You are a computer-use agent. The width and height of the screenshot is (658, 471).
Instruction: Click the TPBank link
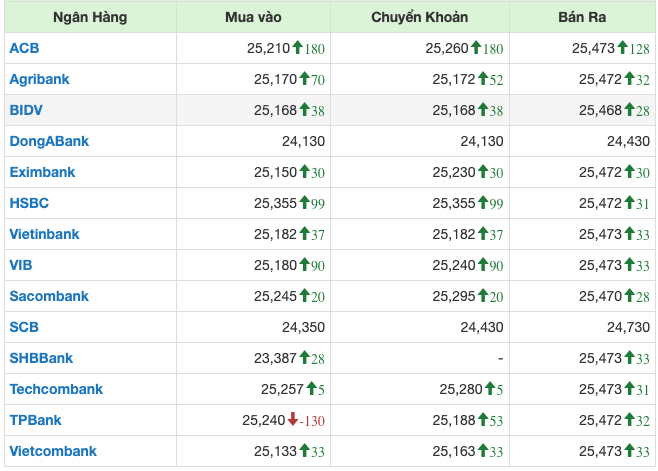34,420
